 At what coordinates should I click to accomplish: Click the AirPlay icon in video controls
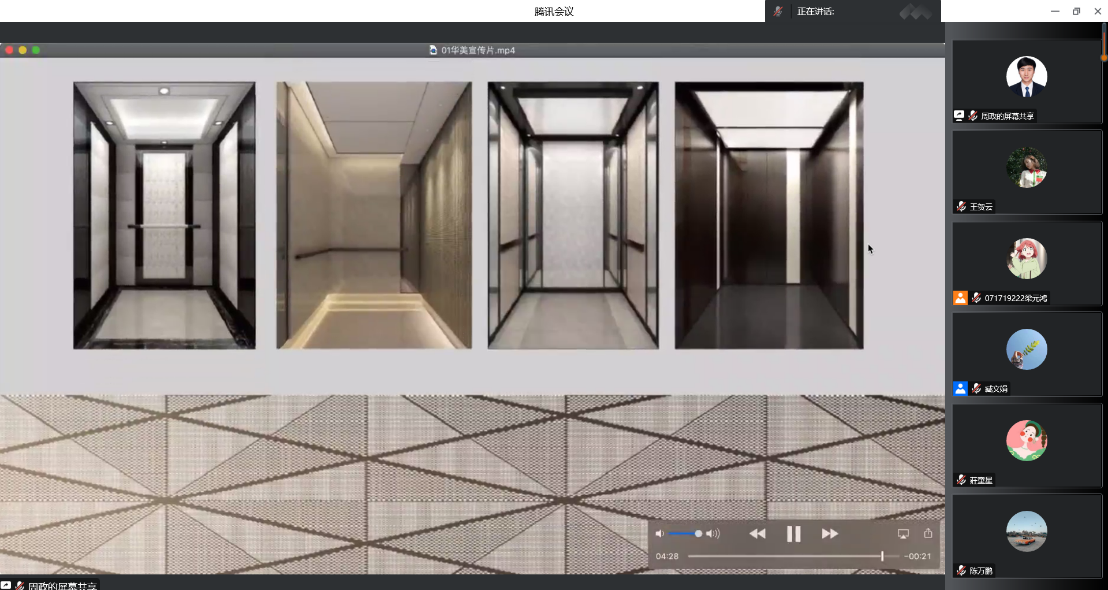tap(903, 534)
